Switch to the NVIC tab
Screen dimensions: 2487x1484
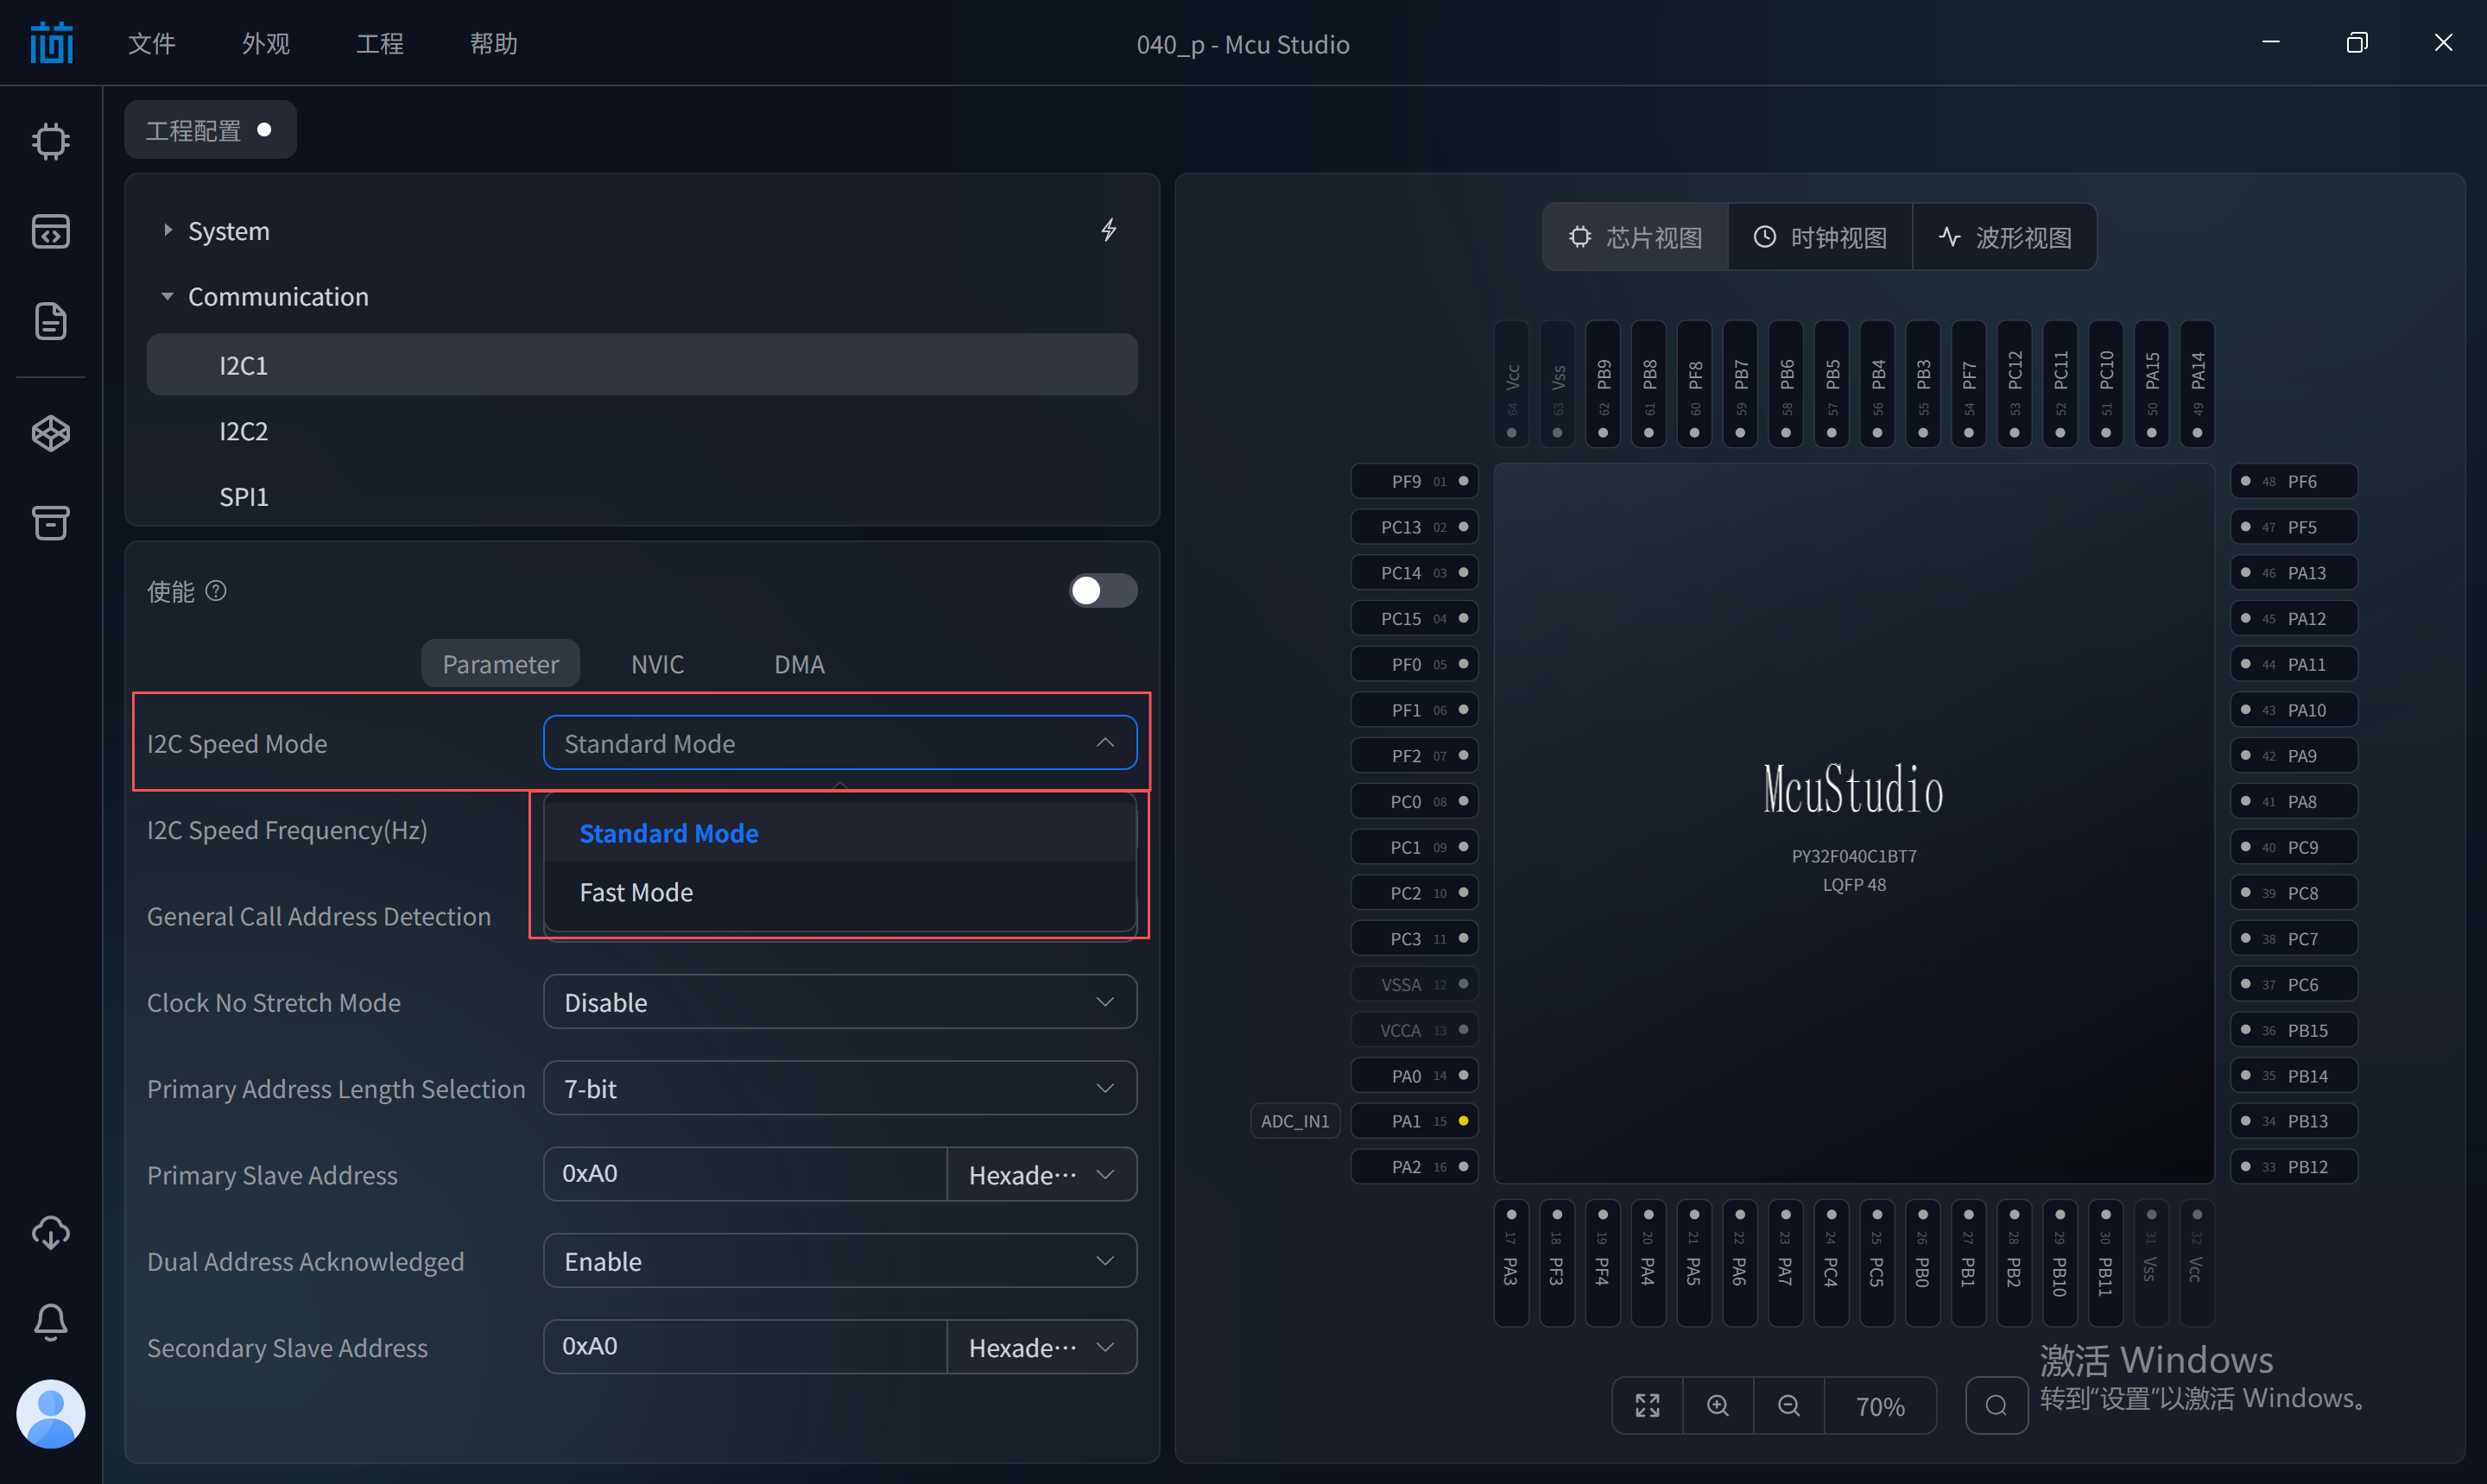coord(657,664)
